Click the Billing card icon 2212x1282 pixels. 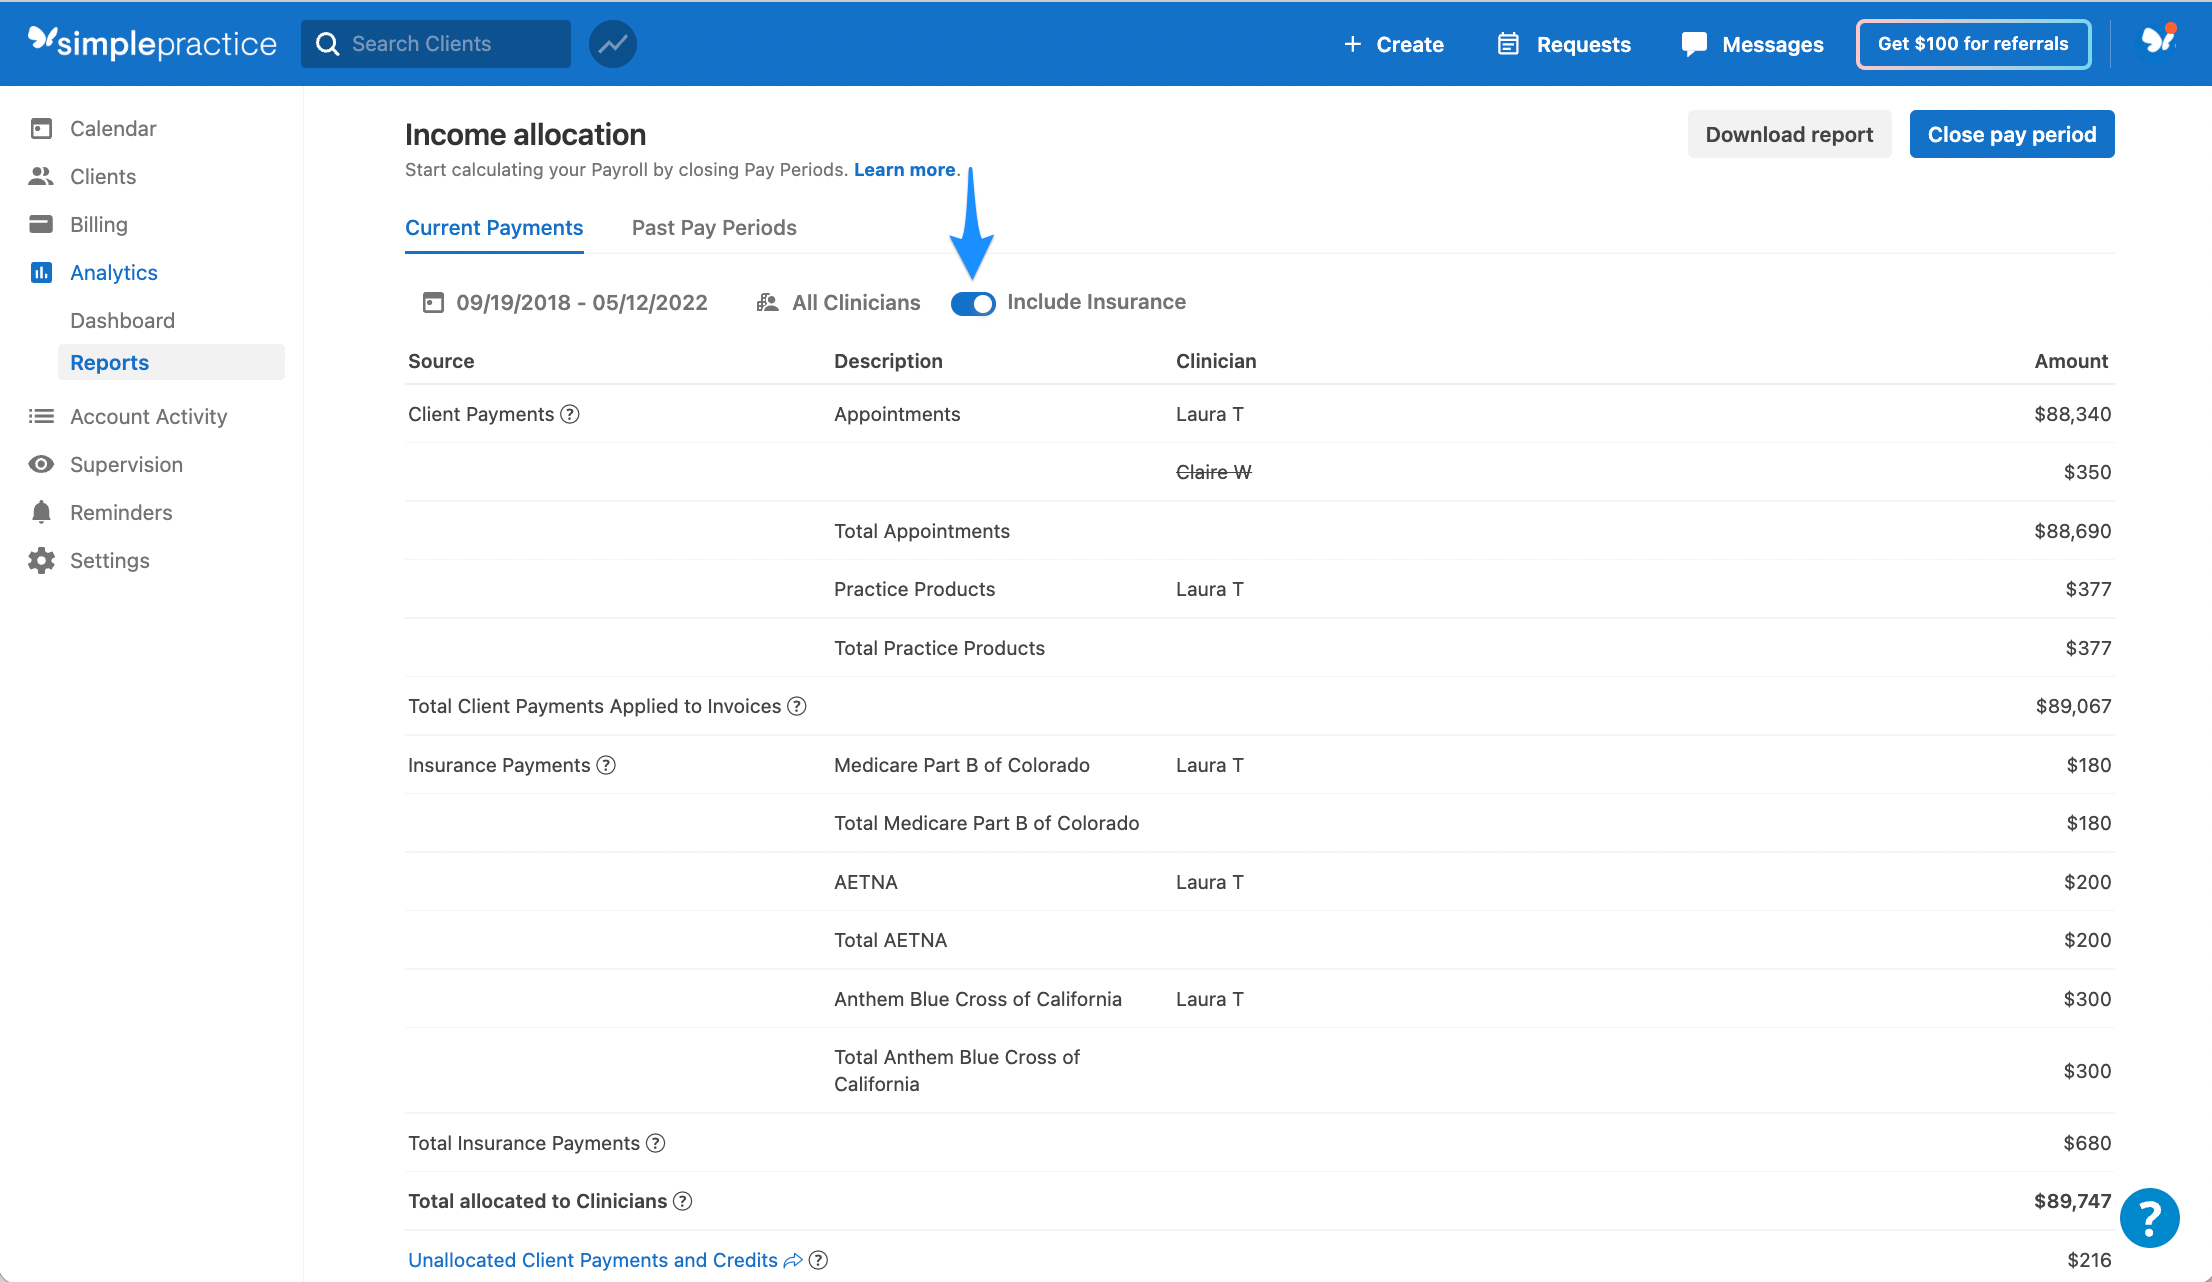pos(41,224)
